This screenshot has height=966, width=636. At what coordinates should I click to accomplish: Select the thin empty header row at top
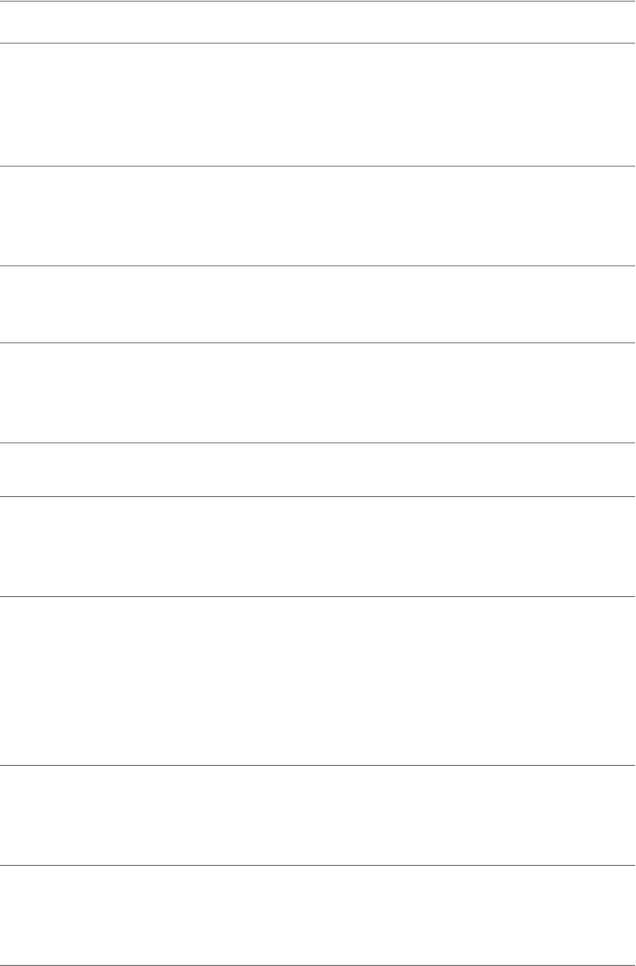(317, 22)
